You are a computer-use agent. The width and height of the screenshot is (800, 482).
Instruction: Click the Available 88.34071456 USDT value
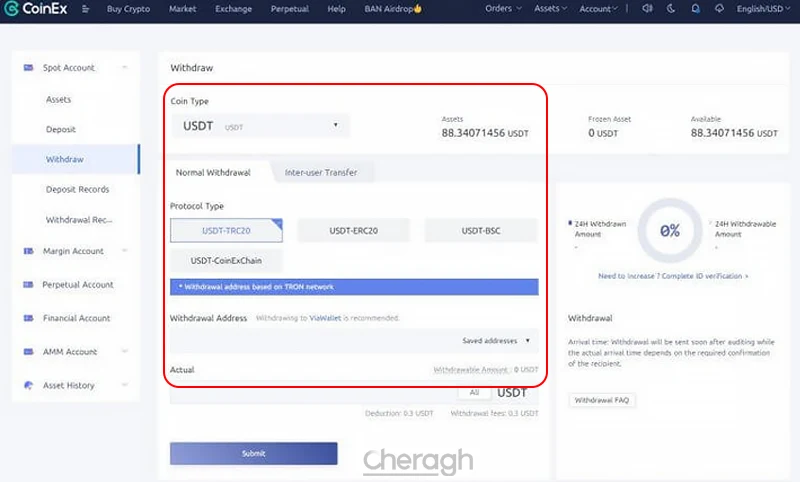coord(734,133)
